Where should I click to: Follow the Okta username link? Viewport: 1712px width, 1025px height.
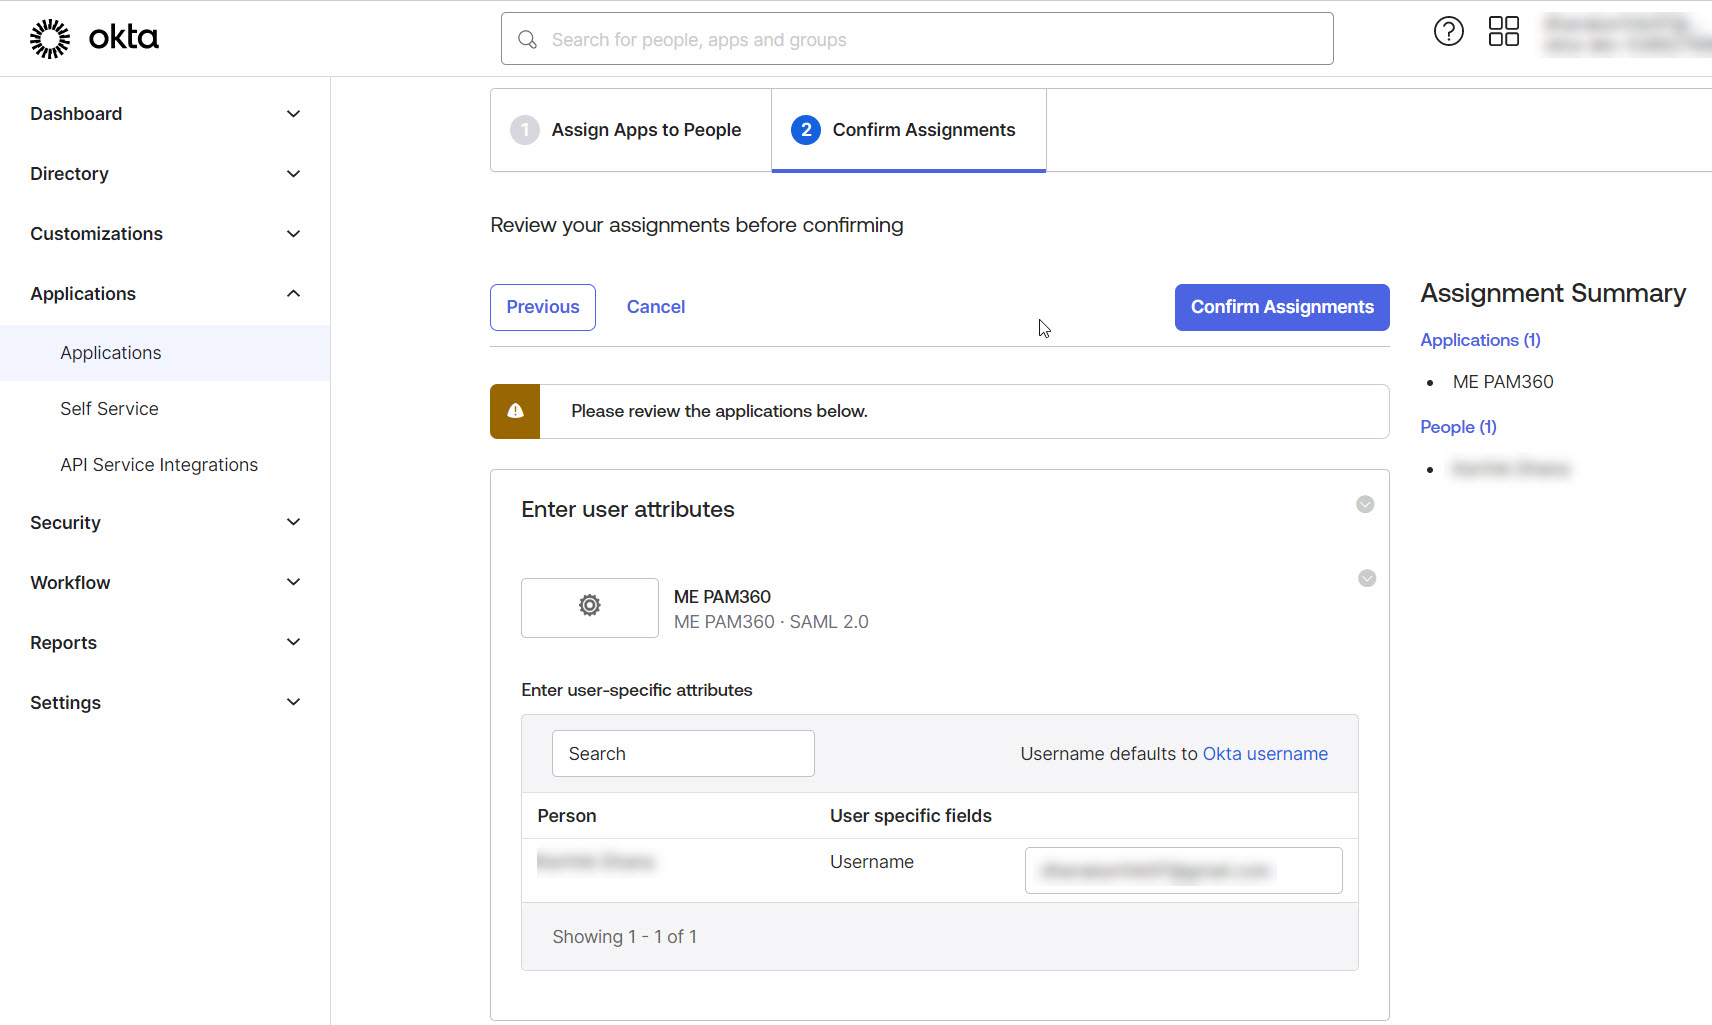(1265, 754)
